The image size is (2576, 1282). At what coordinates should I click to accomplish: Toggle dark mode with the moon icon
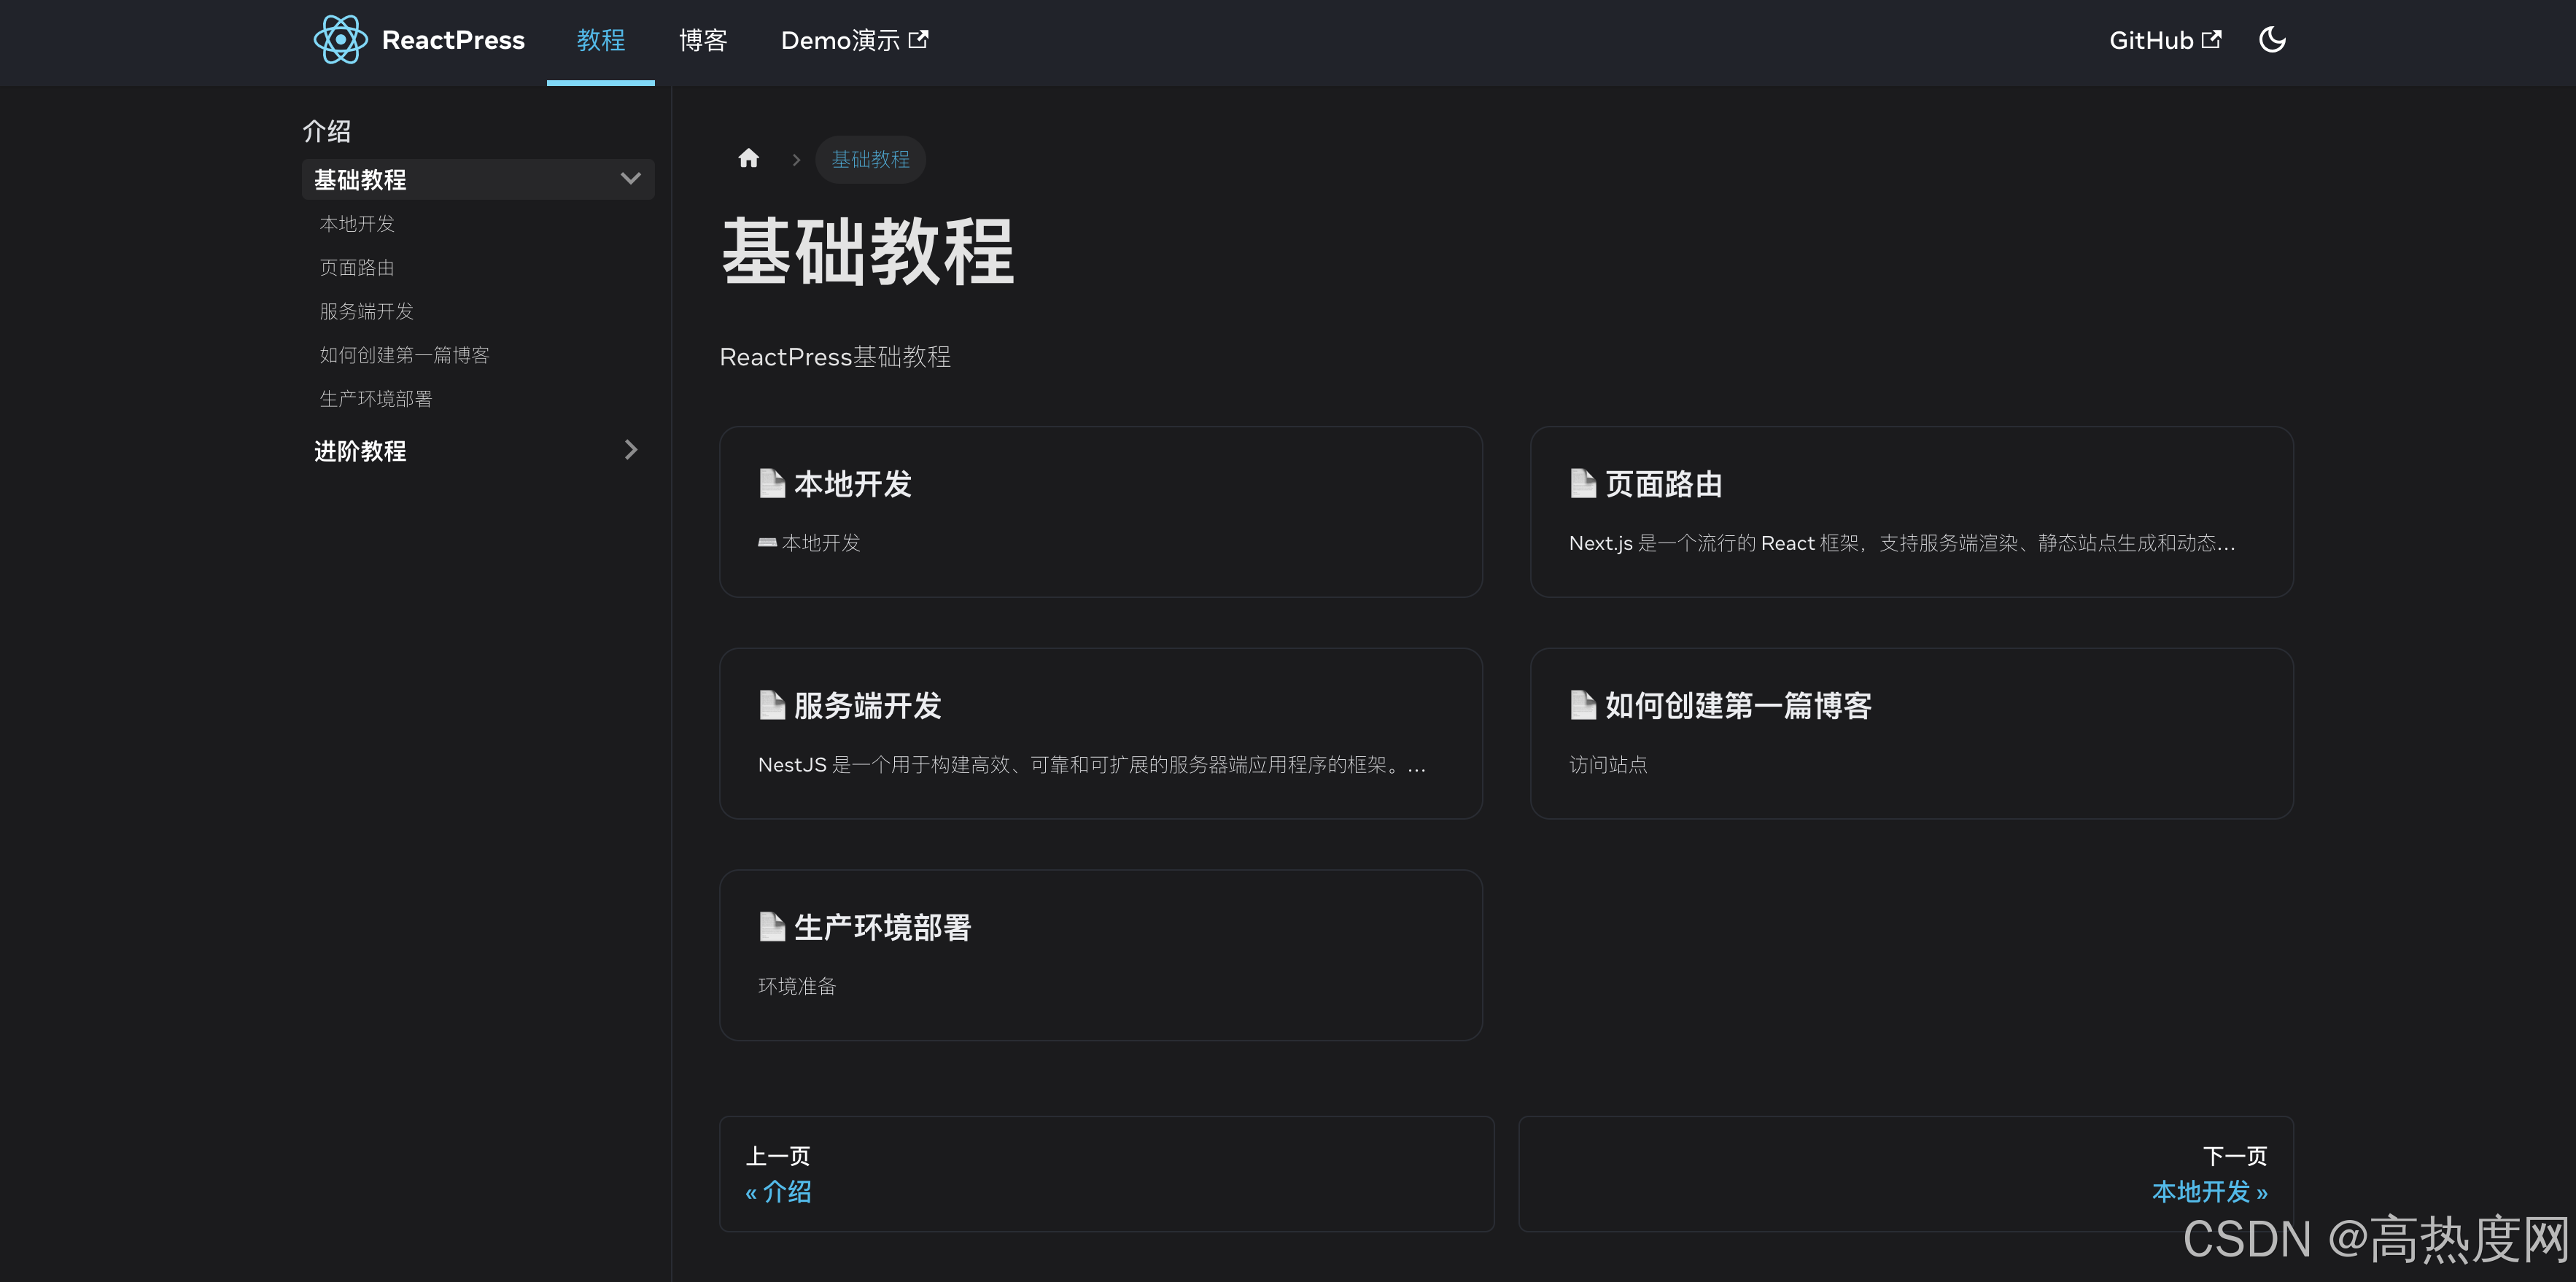coord(2272,40)
